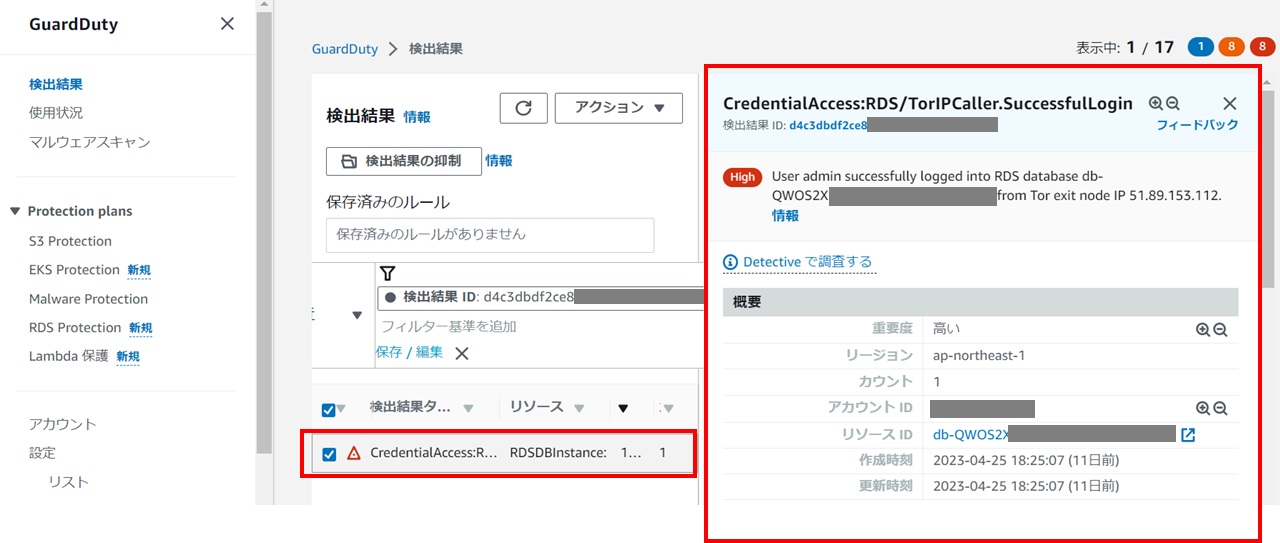Click 情報 link beside the 検出結果 heading

[417, 117]
